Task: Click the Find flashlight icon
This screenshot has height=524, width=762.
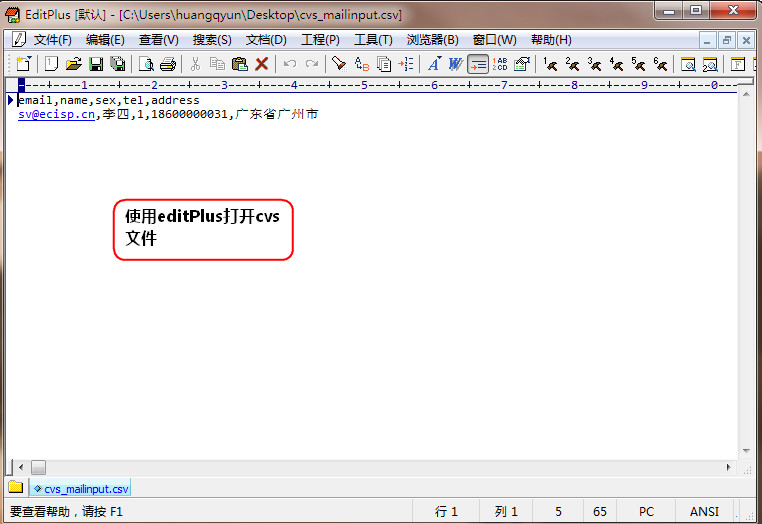Action: [339, 64]
